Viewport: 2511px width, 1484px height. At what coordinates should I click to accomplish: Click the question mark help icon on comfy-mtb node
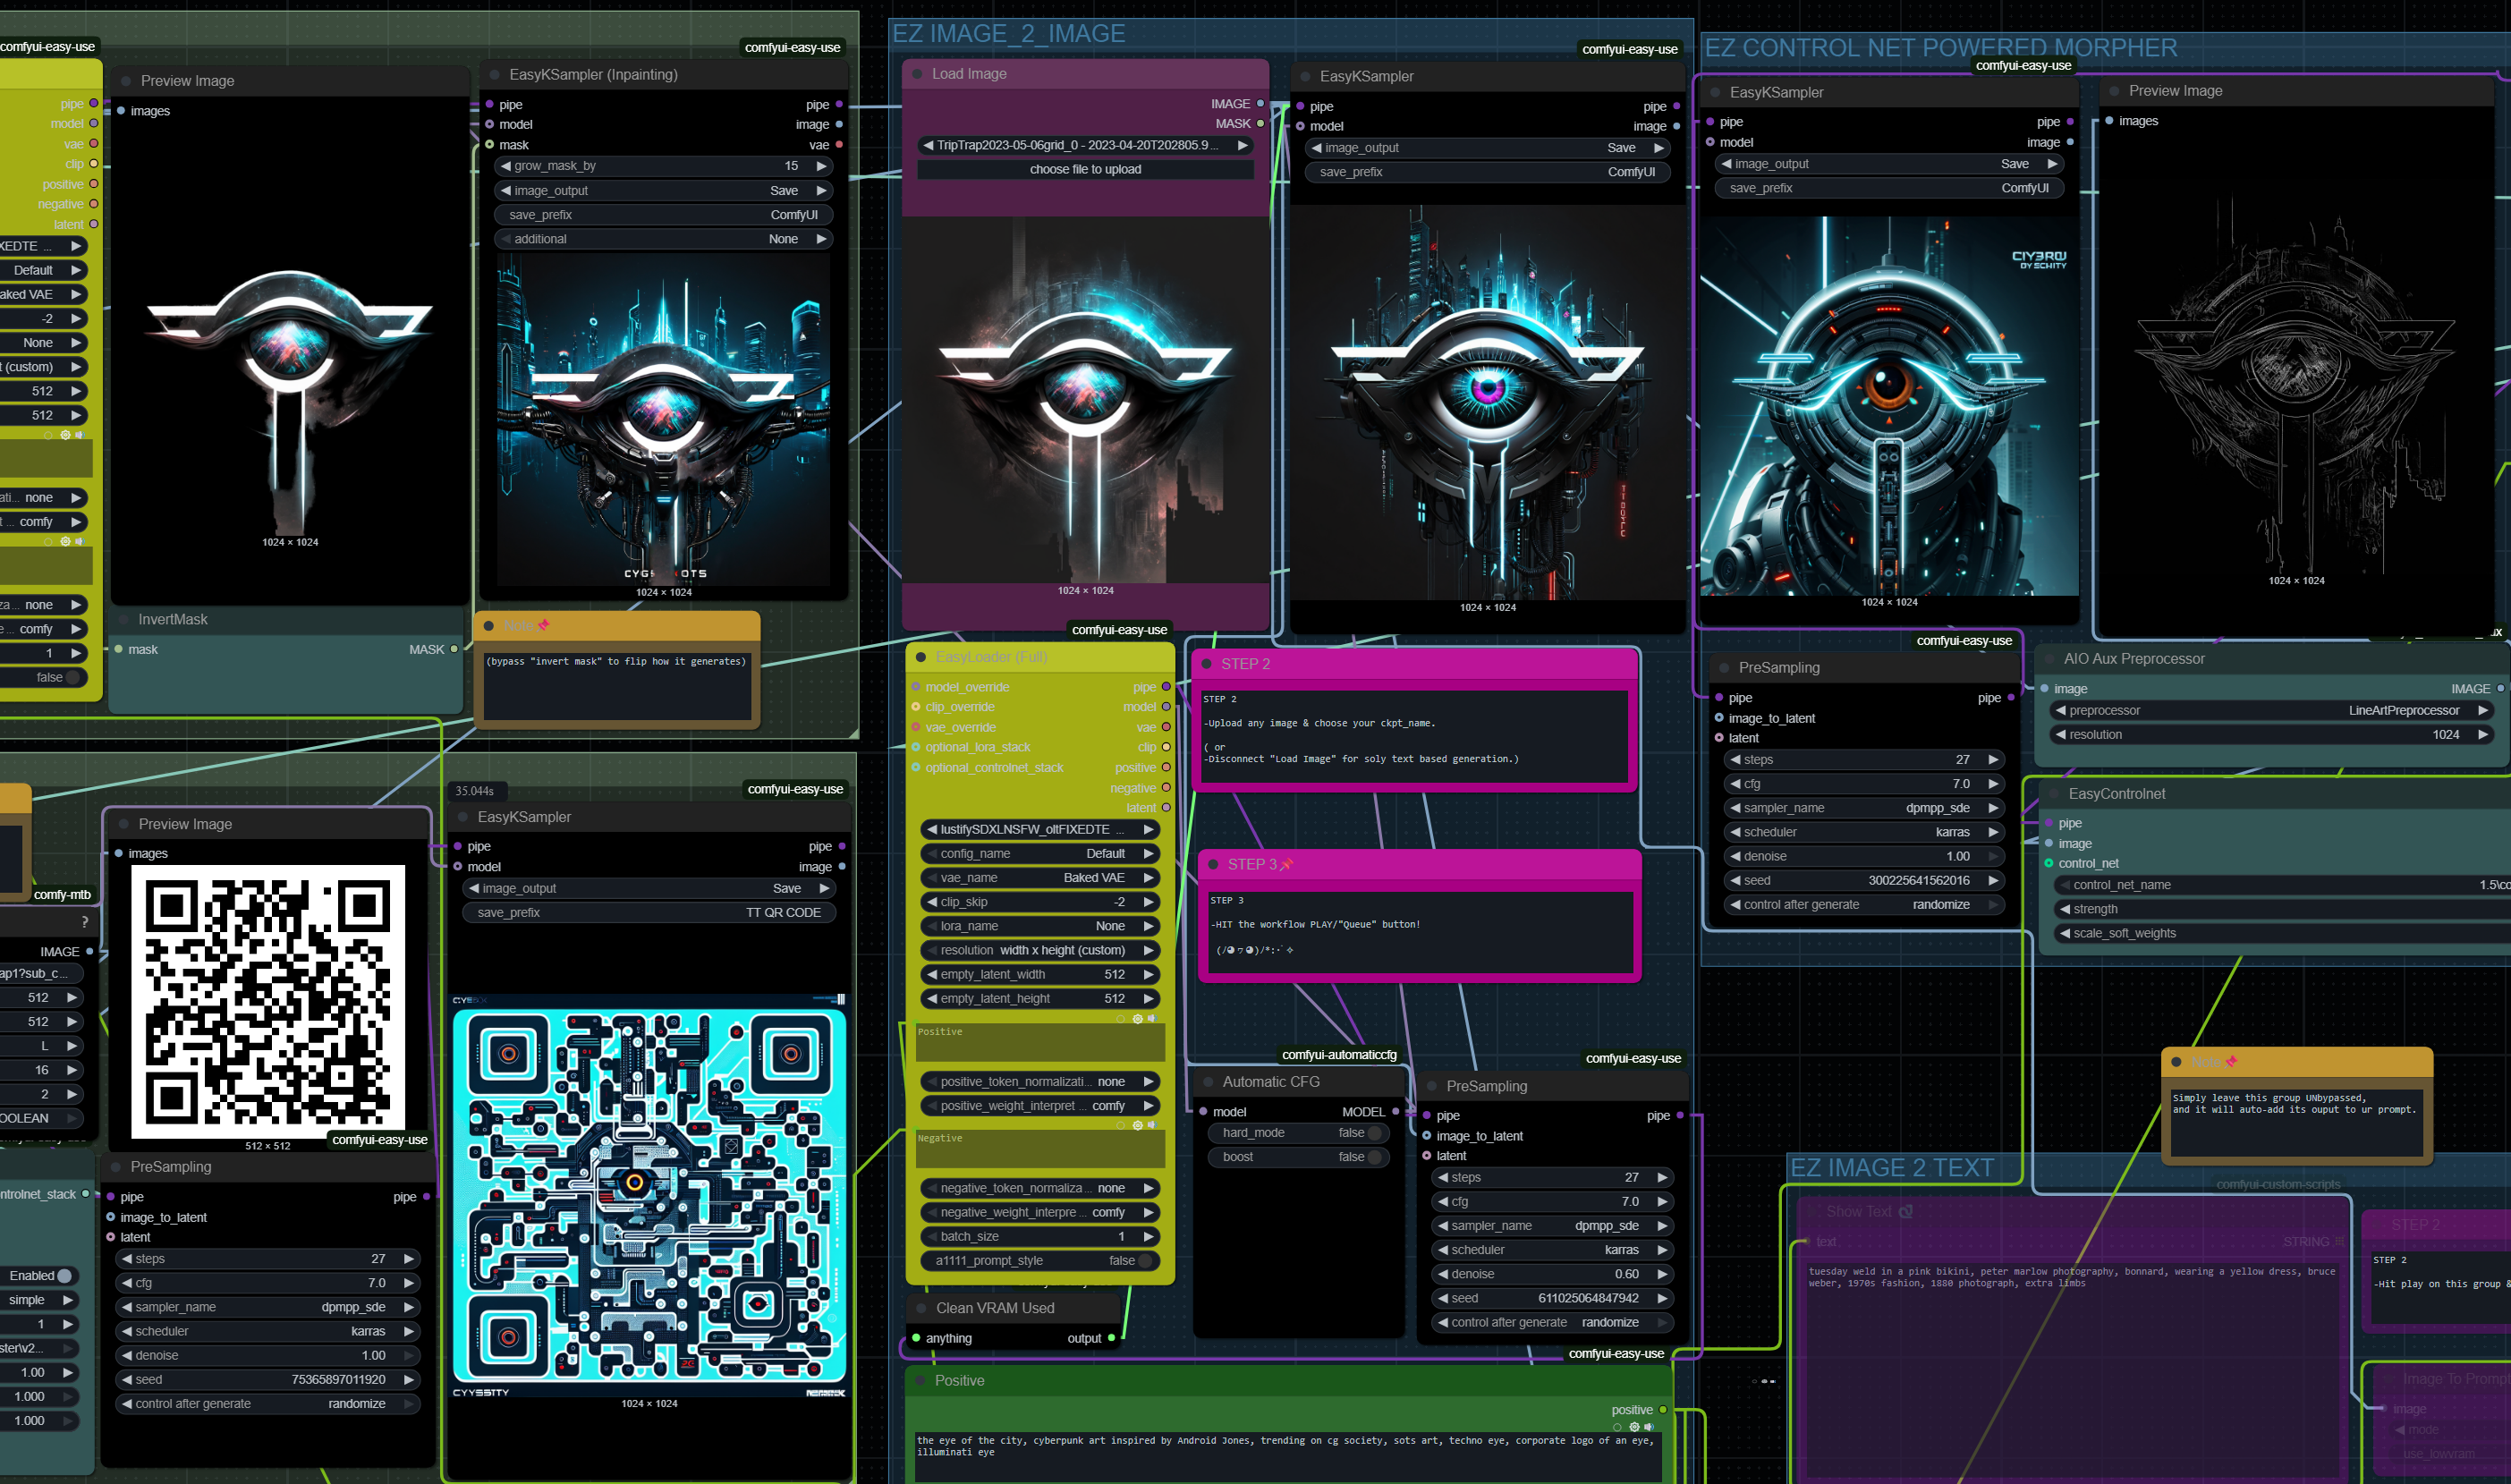point(85,921)
